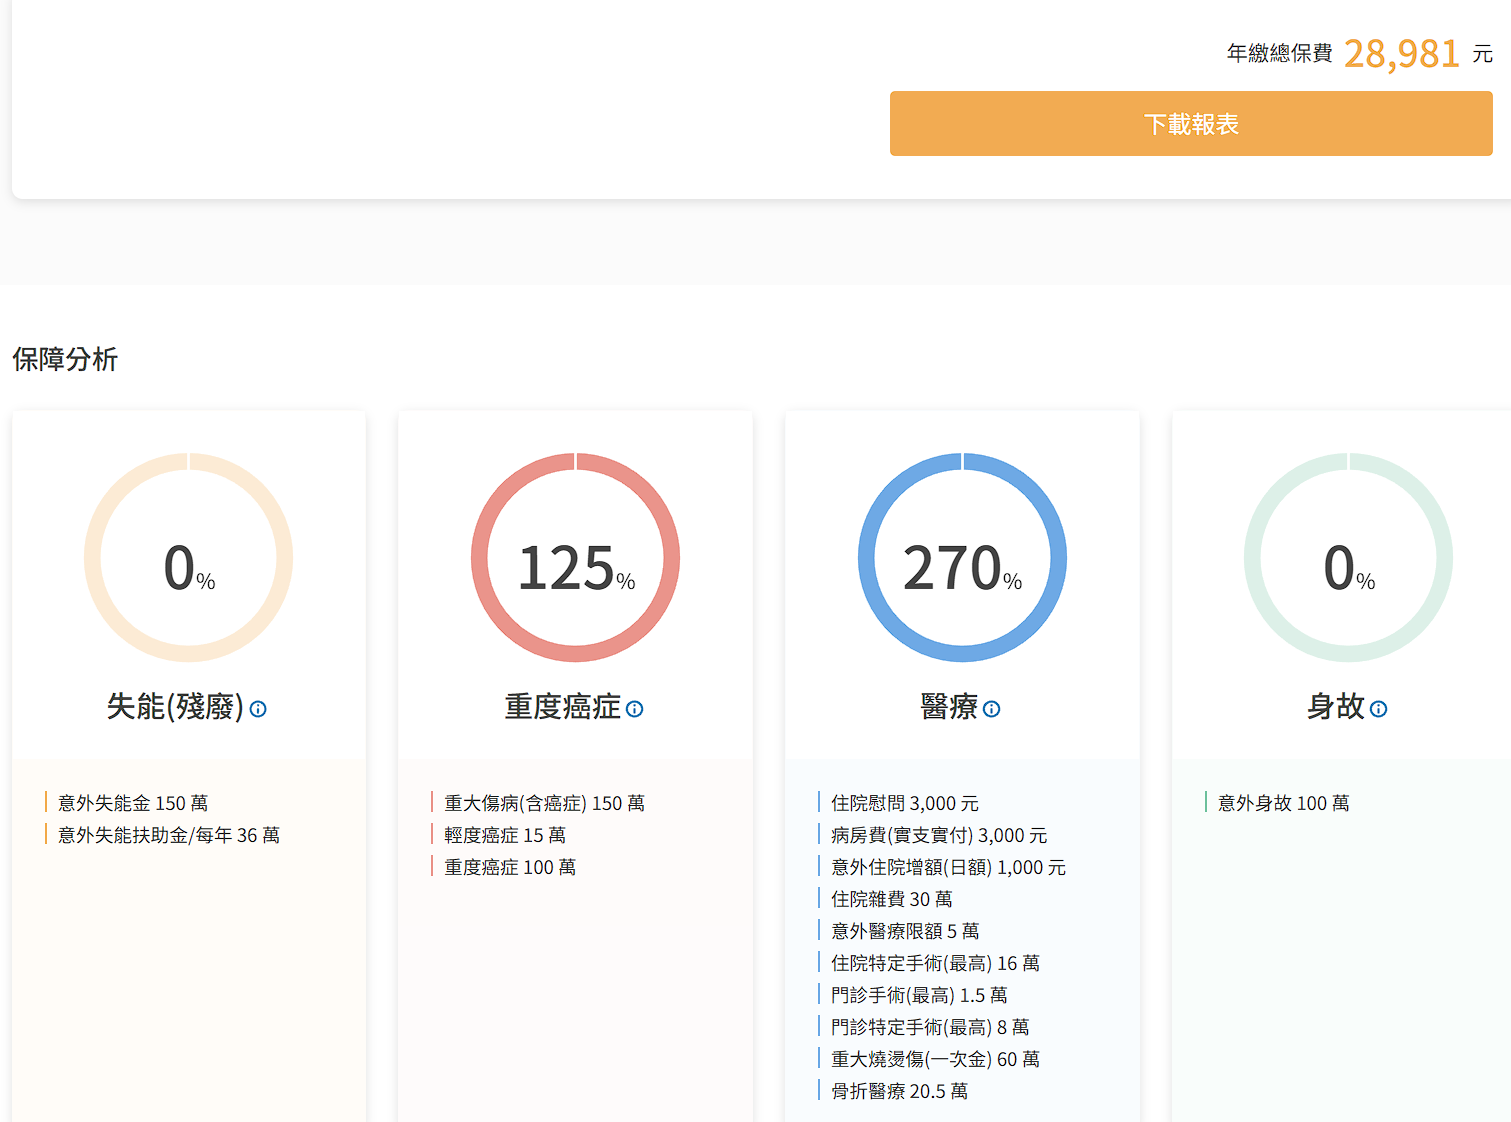
Task: Select the 重大燒燙傷(一次金) 60 萬 item
Action: (x=935, y=1059)
